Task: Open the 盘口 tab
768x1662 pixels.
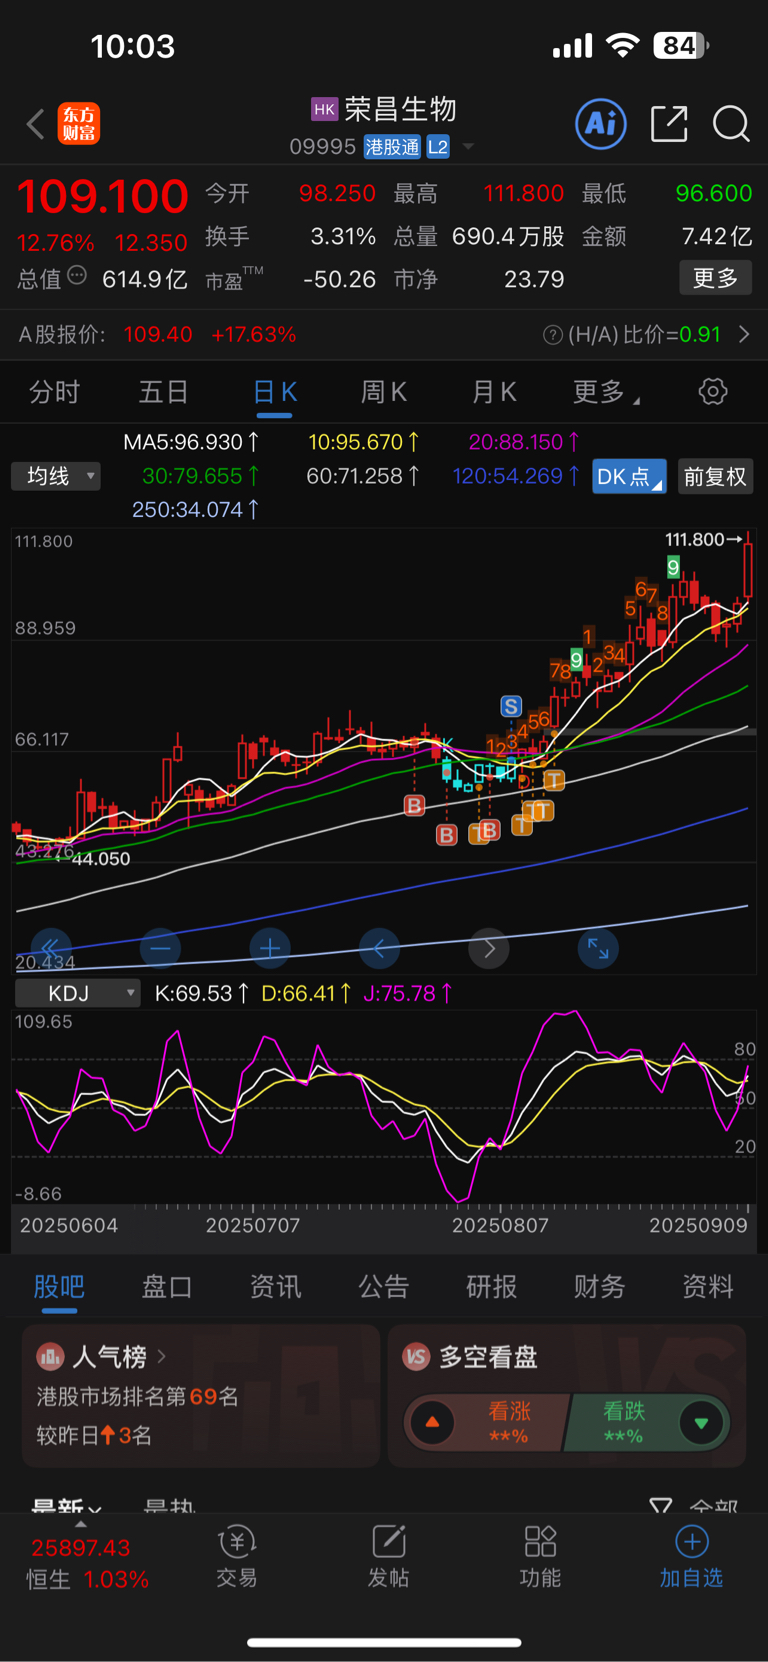Action: (x=167, y=1286)
